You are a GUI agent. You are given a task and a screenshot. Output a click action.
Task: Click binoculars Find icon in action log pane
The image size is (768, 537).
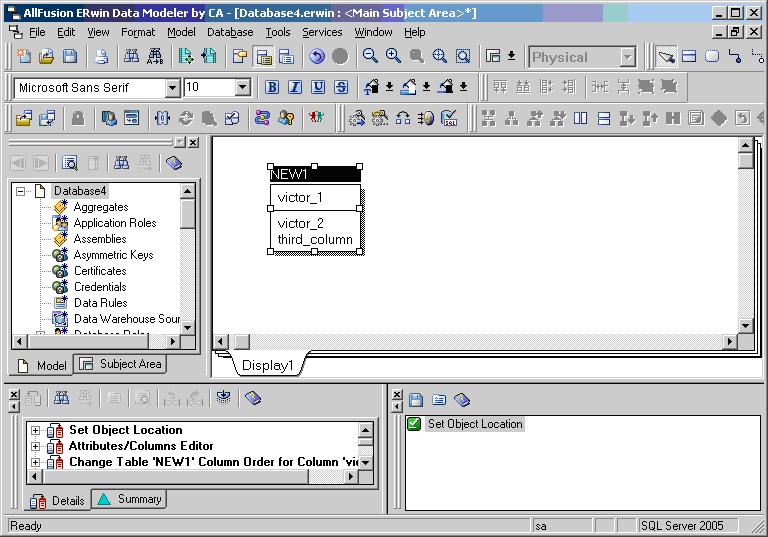(x=61, y=398)
